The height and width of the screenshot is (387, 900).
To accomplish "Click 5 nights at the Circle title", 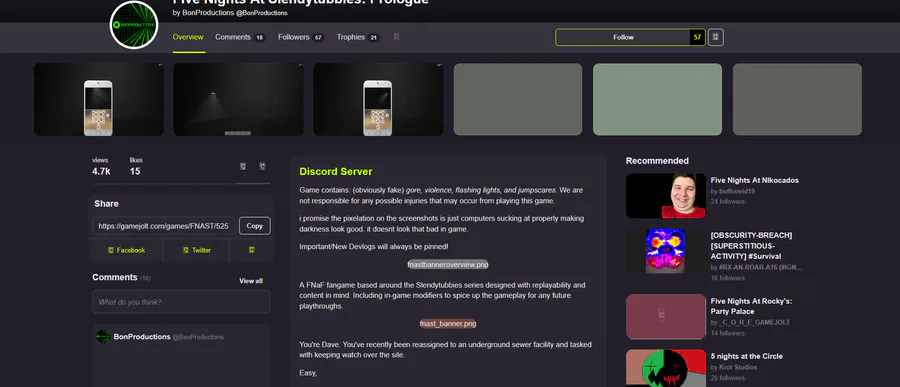I will [x=746, y=356].
